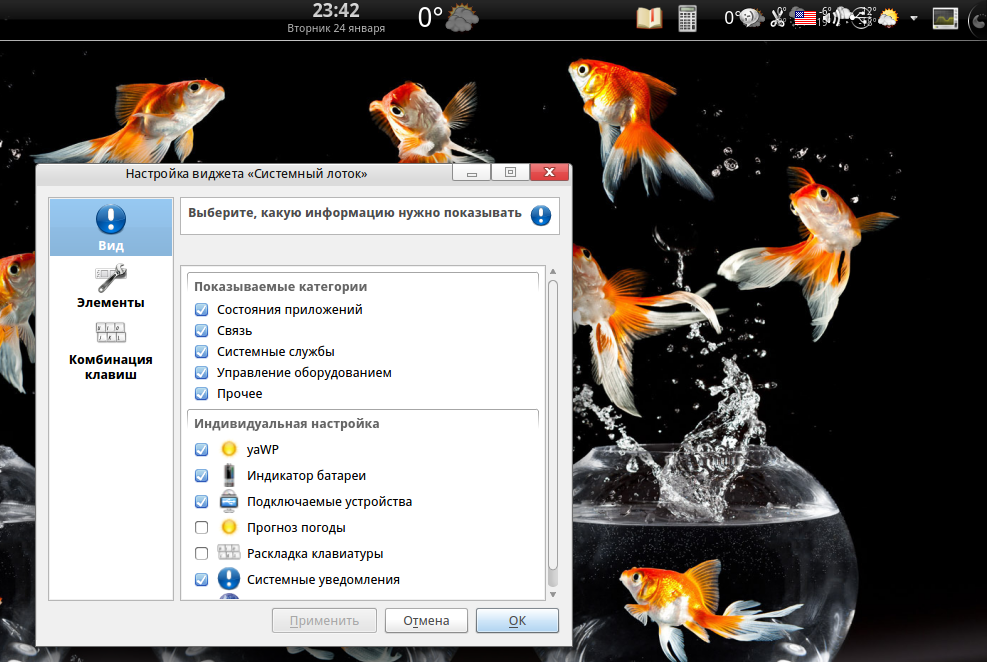This screenshot has width=987, height=662.
Task: Expand hidden tray icons arrow
Action: [913, 18]
